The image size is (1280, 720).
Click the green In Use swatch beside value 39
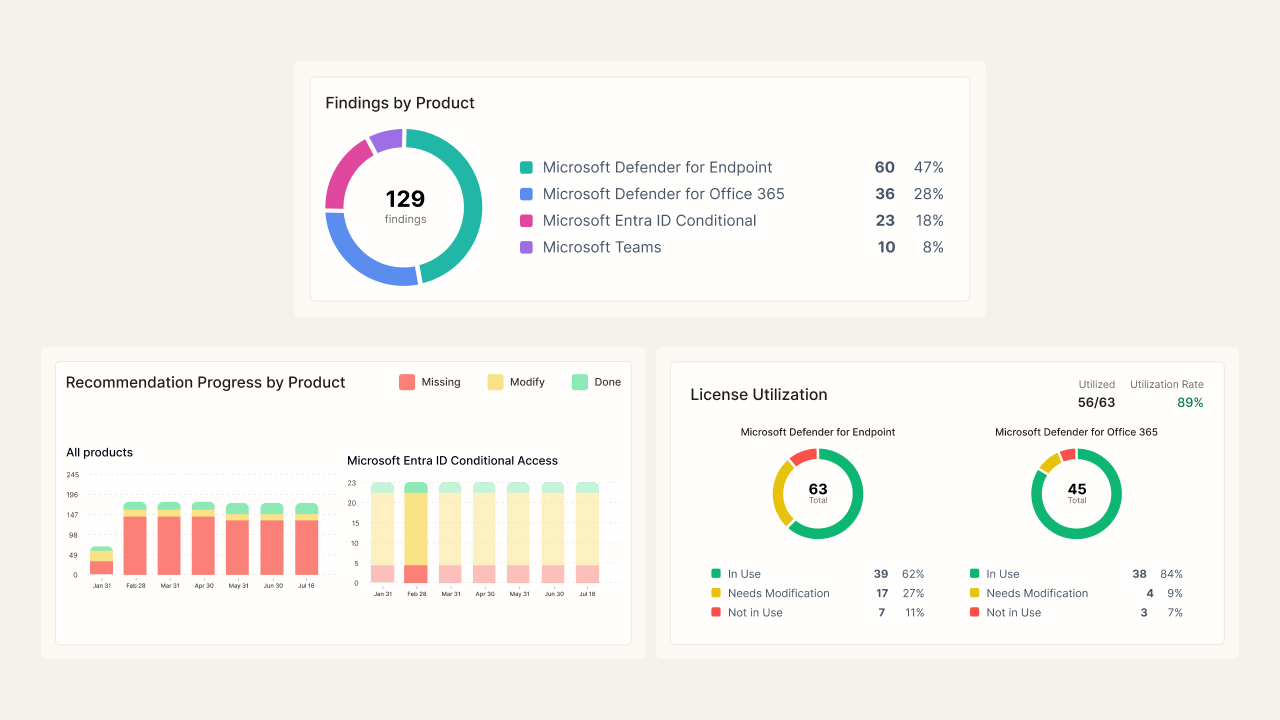716,574
